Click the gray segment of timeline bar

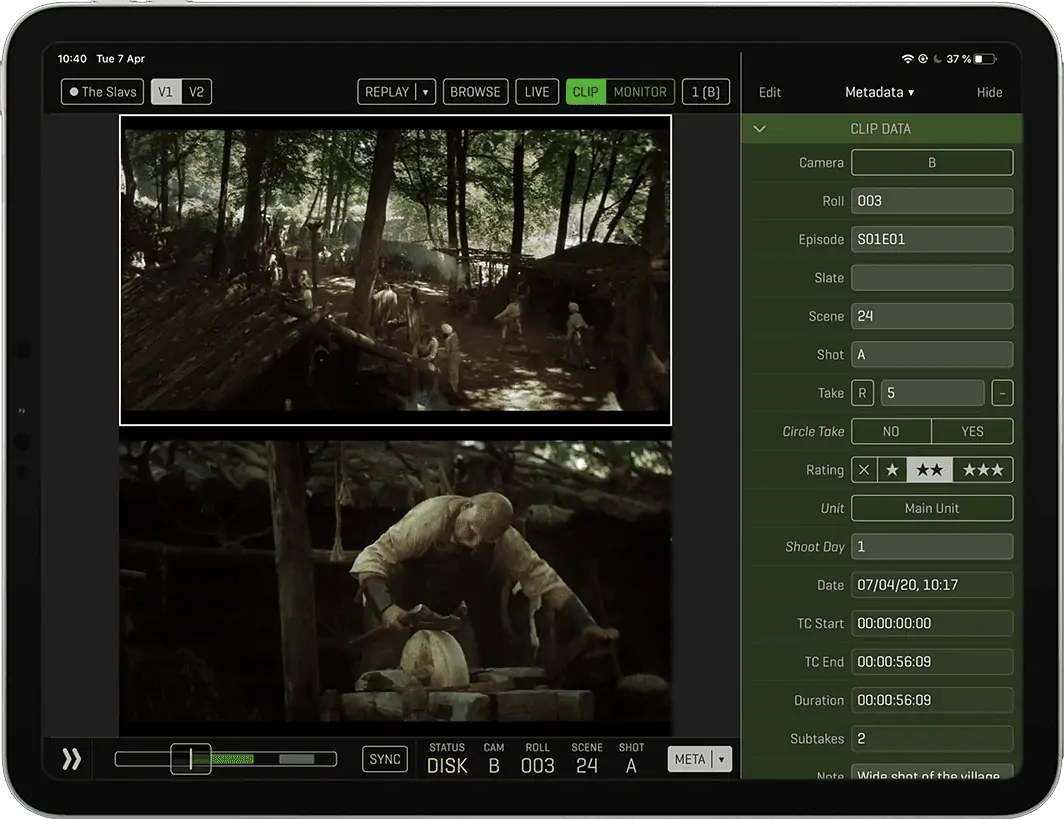point(297,759)
